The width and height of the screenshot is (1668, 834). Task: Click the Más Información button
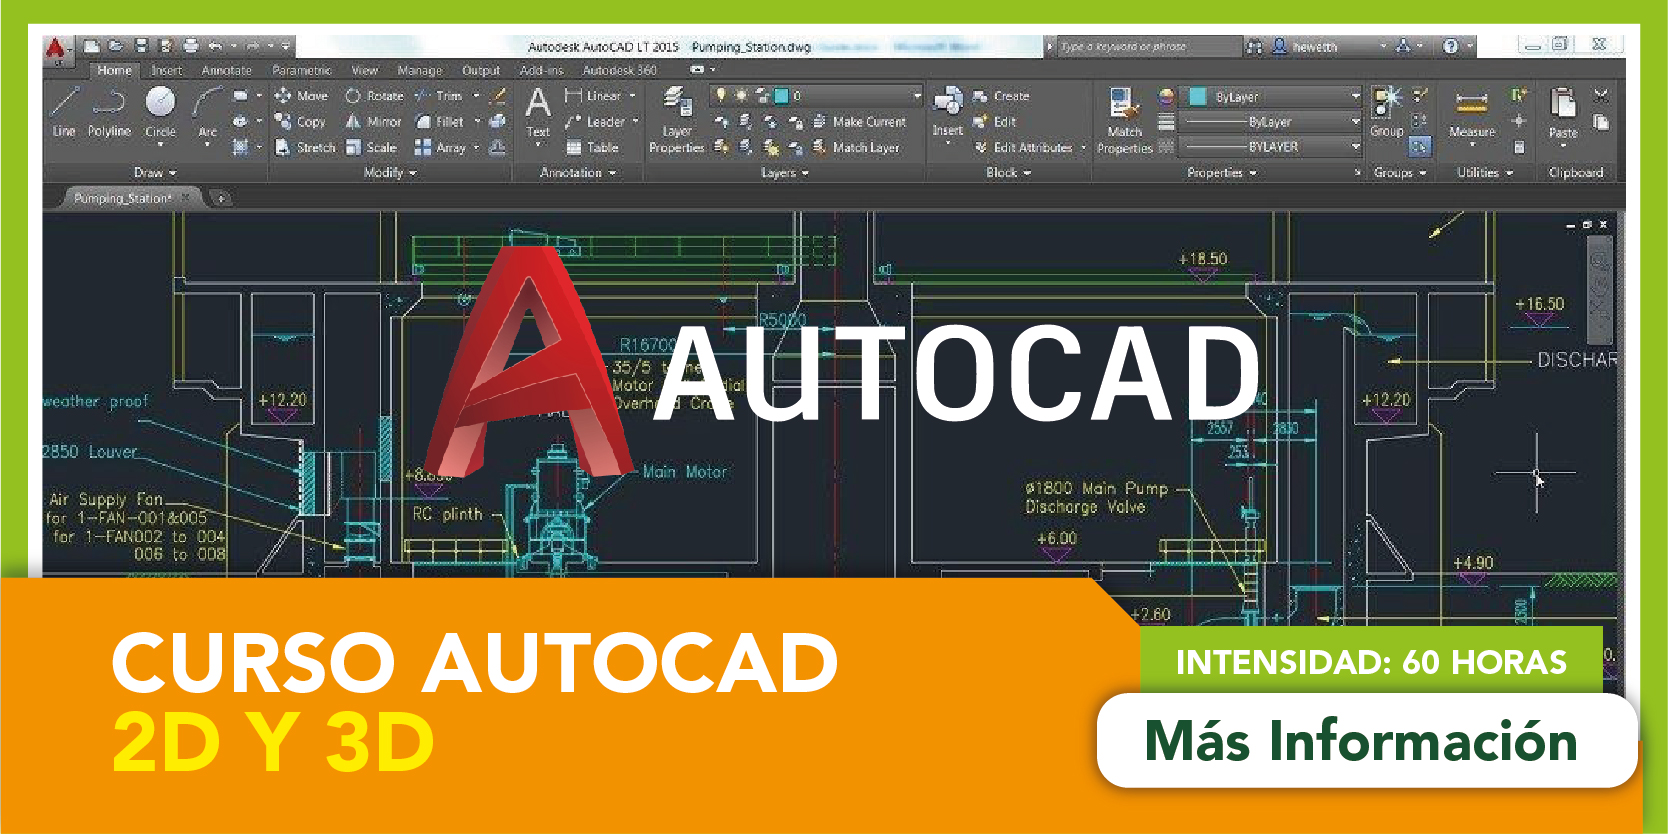[1366, 741]
